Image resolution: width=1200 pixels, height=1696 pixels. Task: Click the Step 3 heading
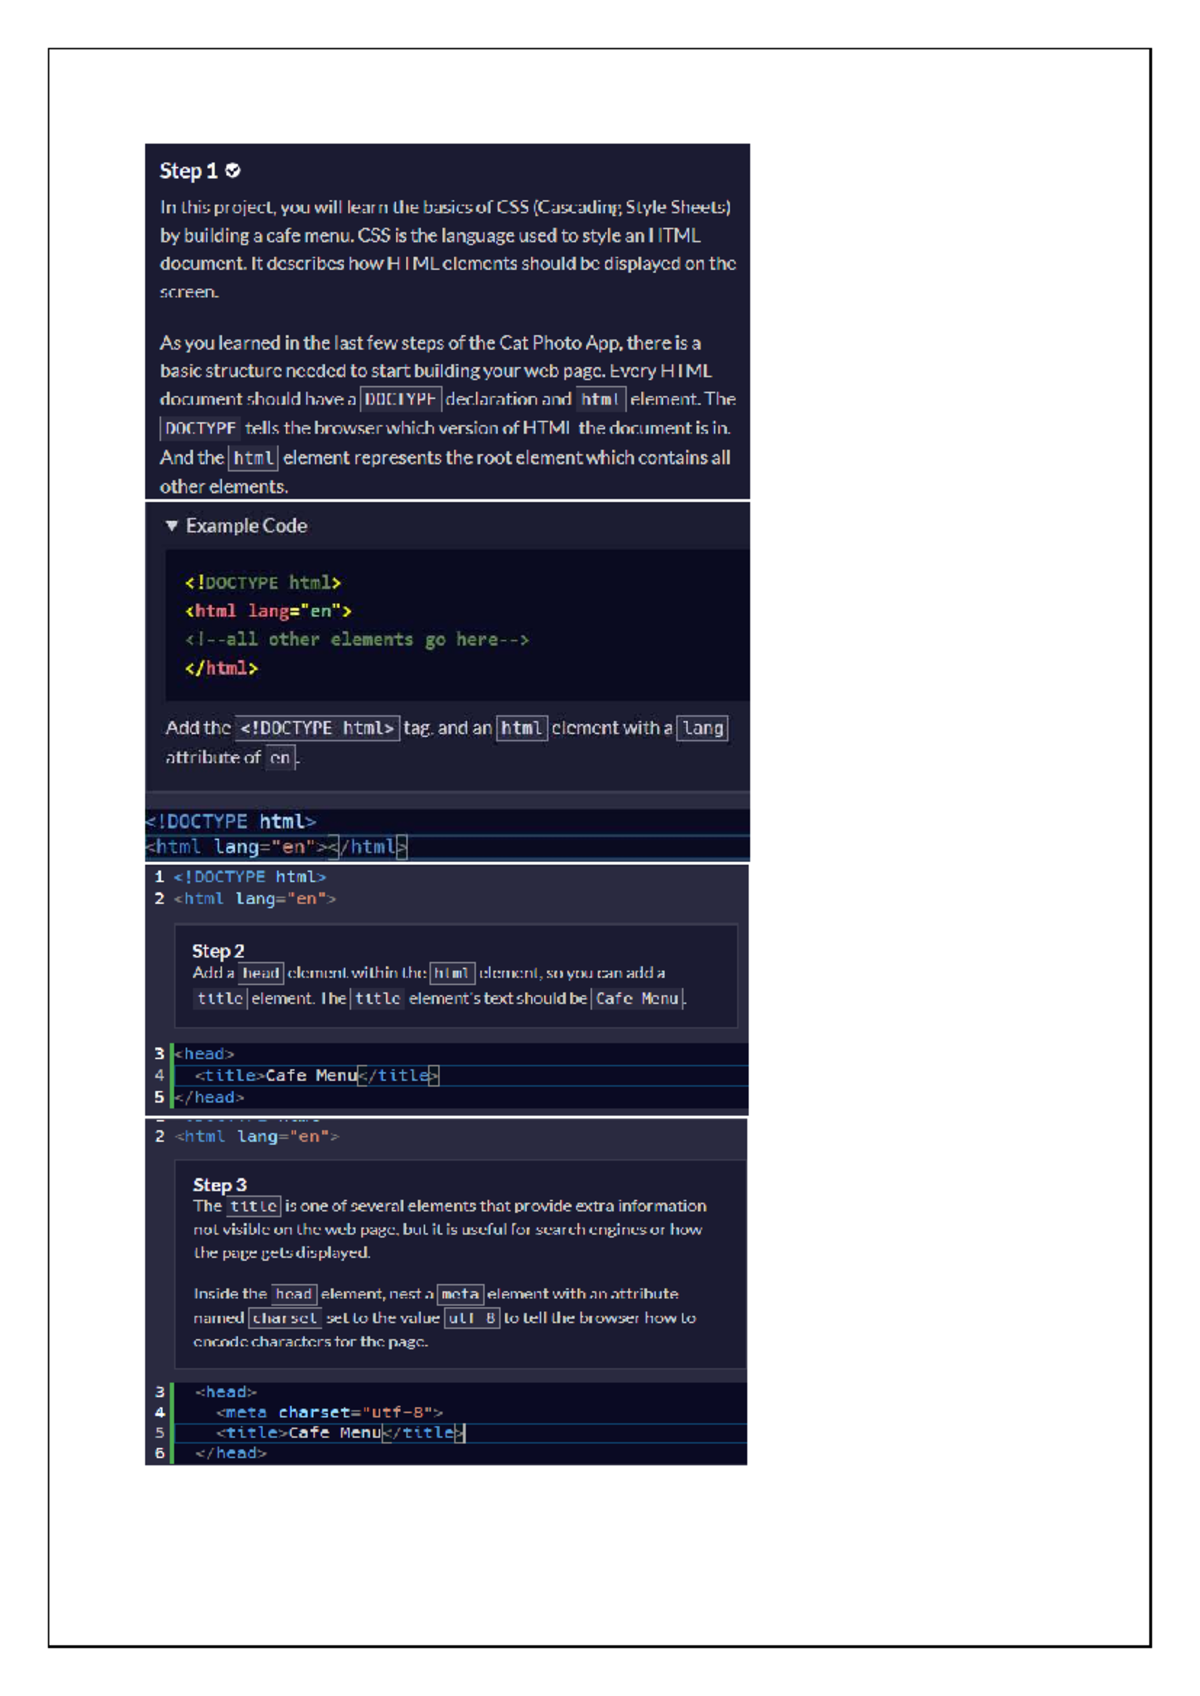coord(220,1185)
